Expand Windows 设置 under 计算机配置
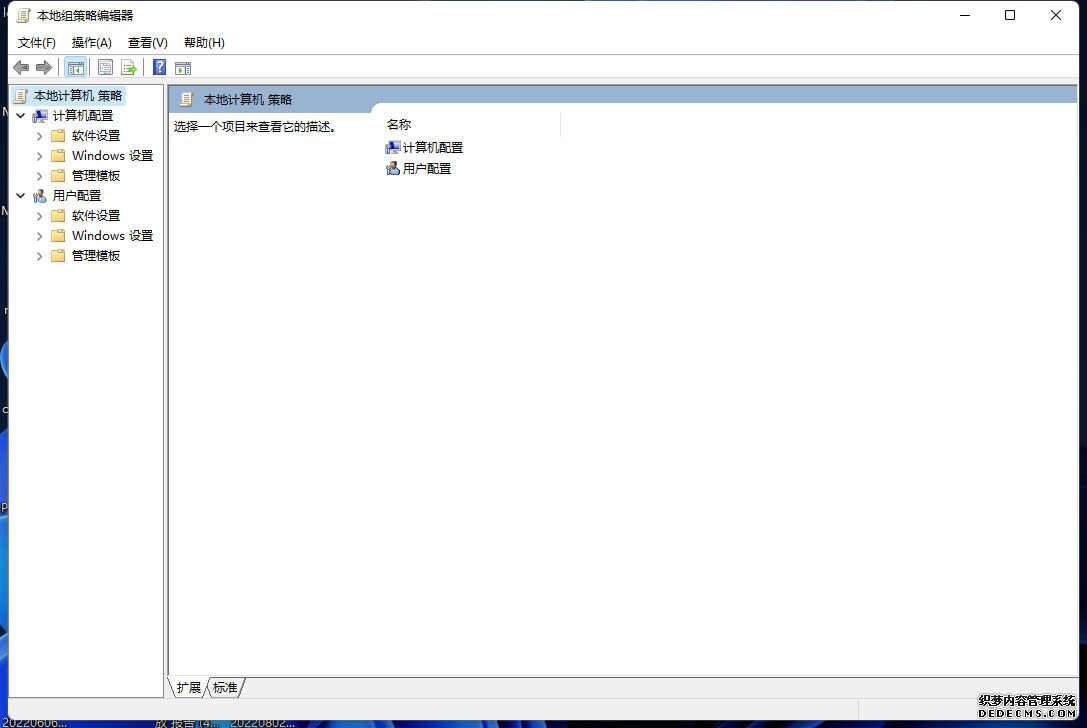Image resolution: width=1087 pixels, height=728 pixels. 40,156
